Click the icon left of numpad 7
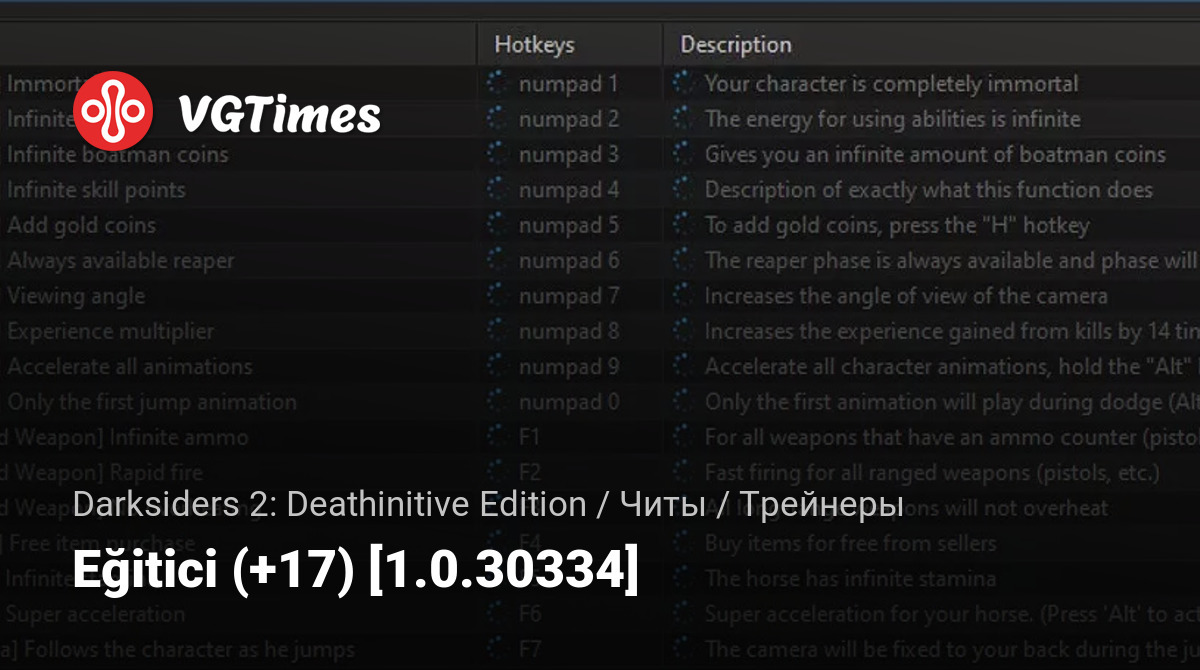The image size is (1200, 670). coord(497,296)
